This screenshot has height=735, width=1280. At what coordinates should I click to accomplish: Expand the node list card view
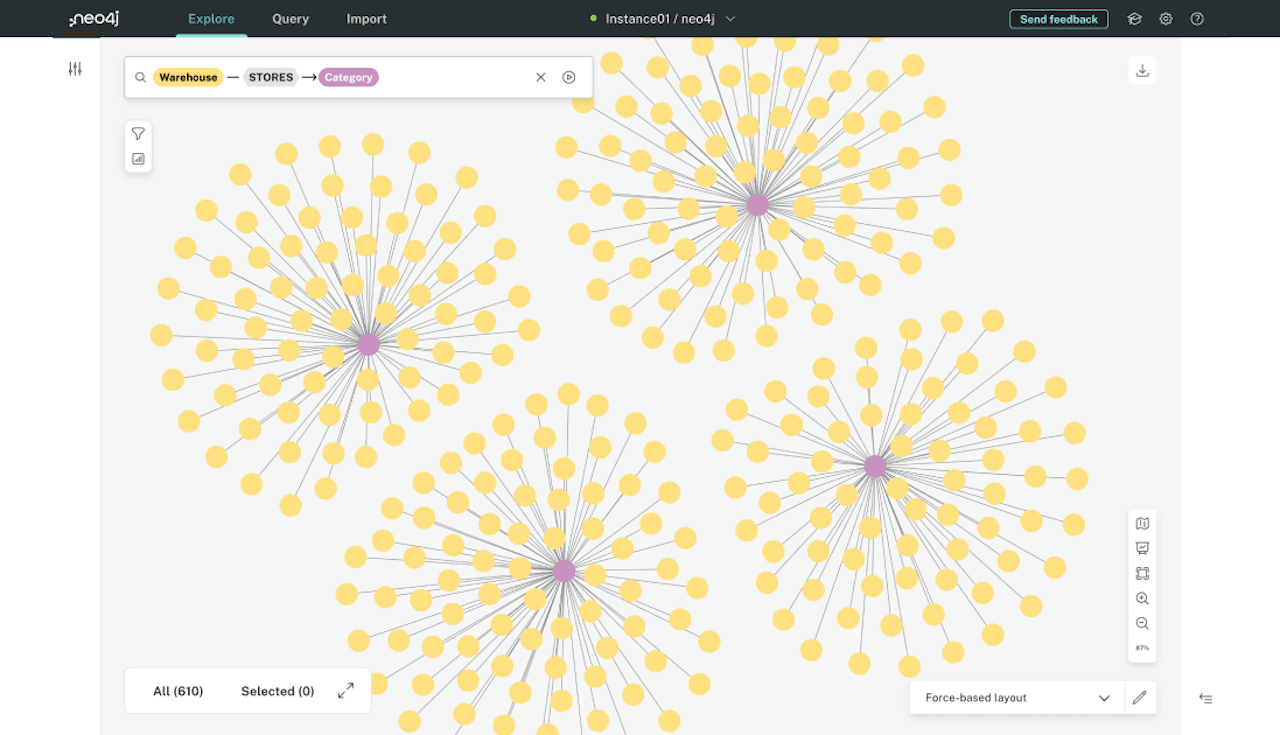tap(346, 690)
